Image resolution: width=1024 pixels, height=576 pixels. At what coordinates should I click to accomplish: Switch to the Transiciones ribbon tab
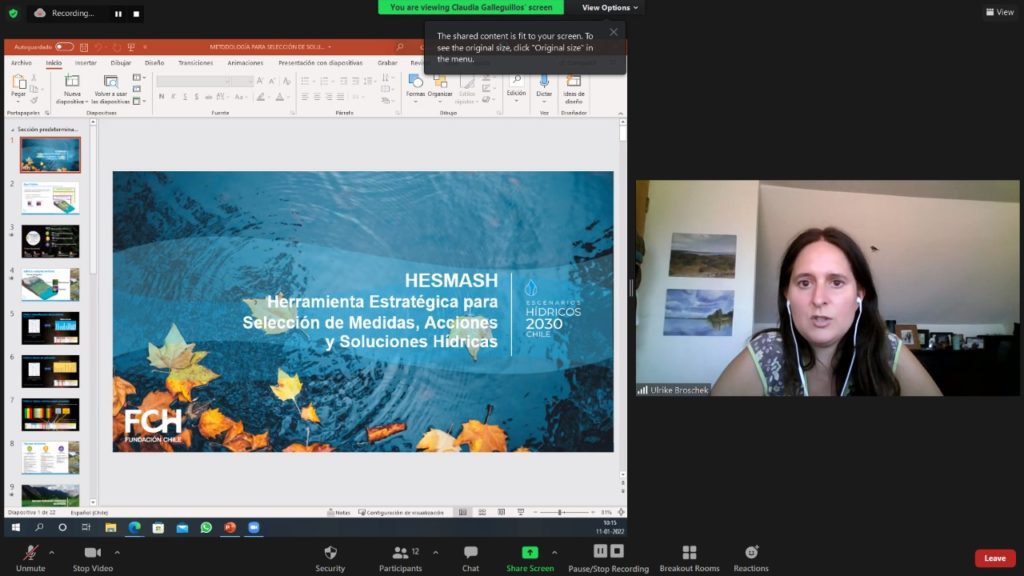tap(195, 63)
